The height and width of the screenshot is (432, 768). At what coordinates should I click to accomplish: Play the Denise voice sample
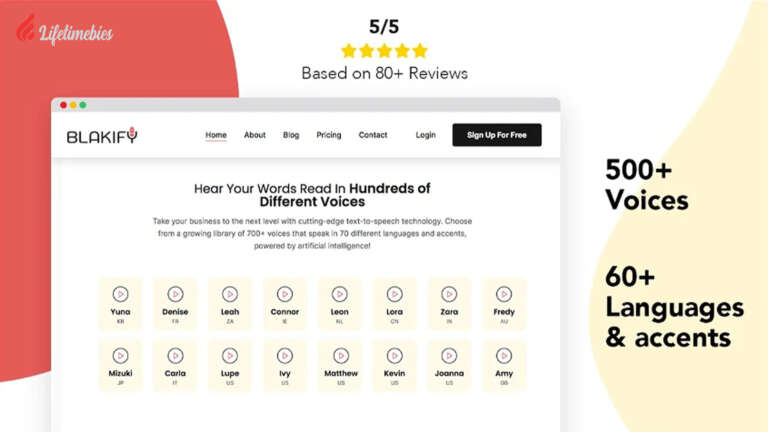[175, 294]
